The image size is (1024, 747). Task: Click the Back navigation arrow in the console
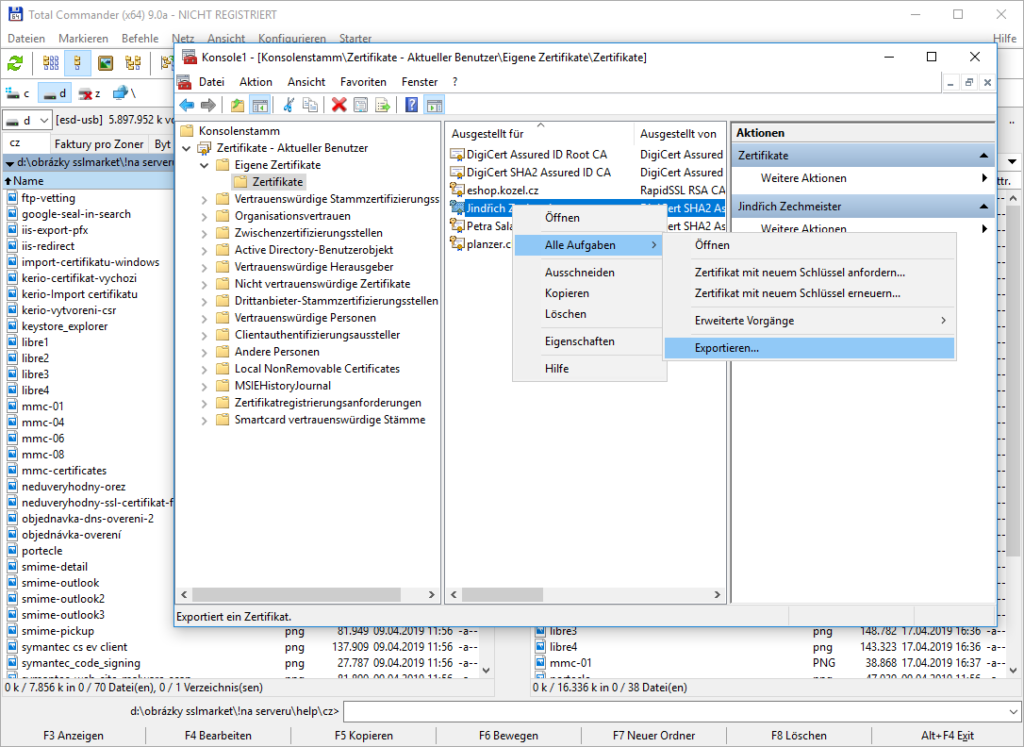(186, 104)
